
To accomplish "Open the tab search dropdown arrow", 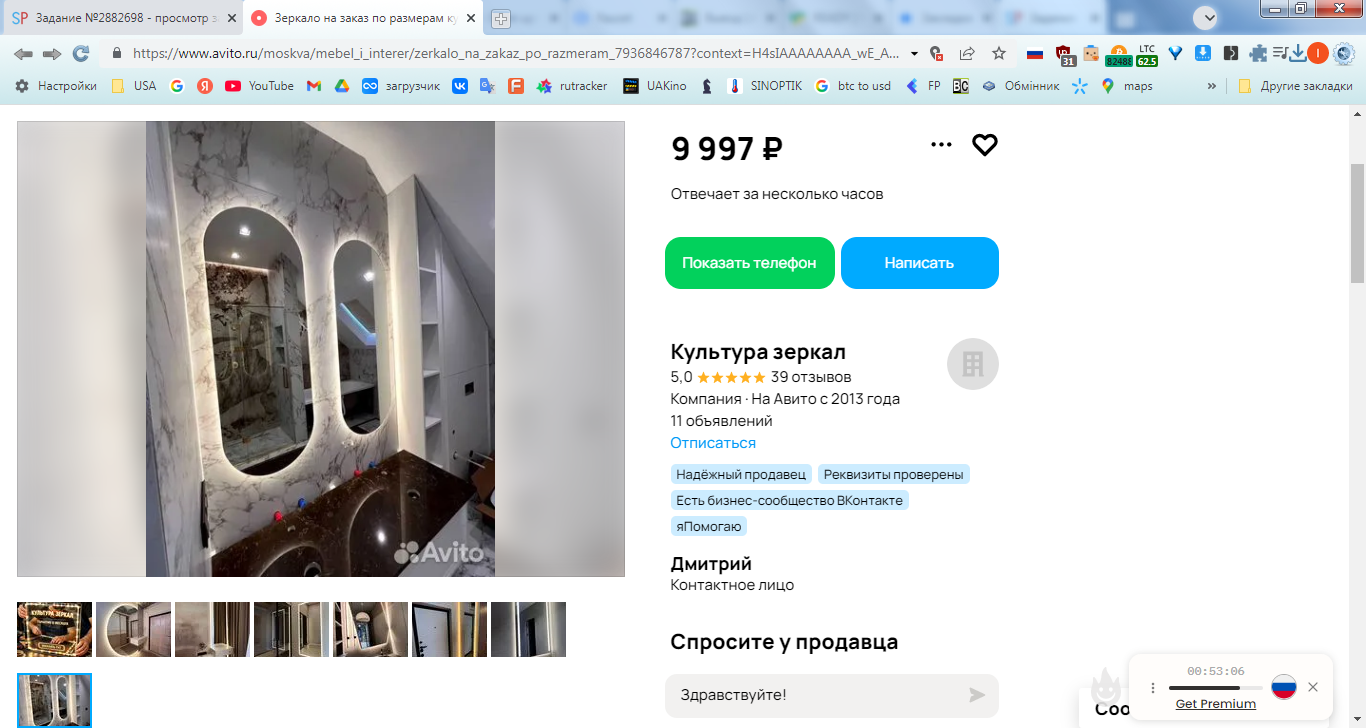I will (1208, 18).
